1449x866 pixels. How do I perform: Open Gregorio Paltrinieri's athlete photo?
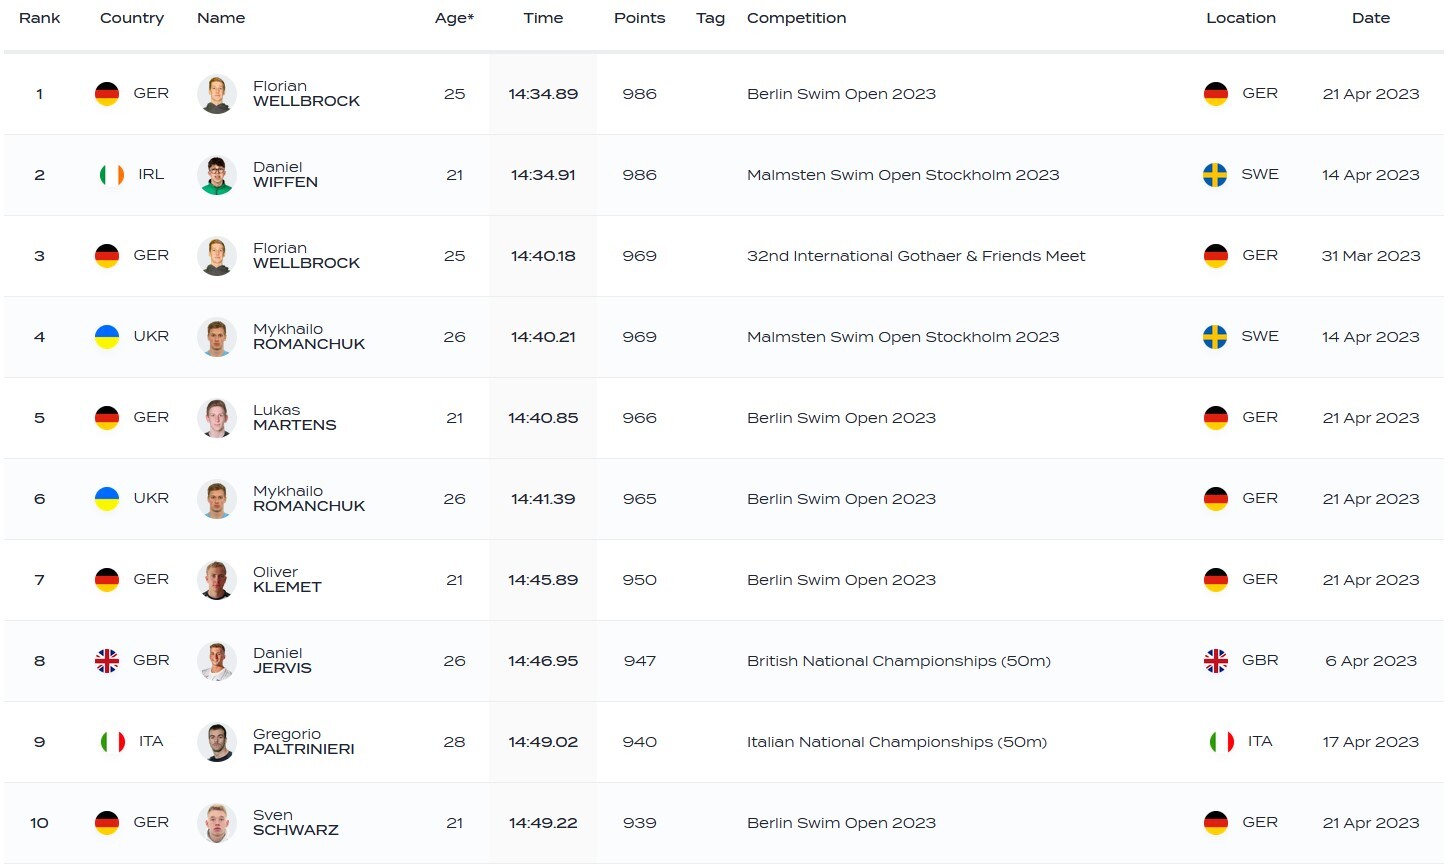216,742
